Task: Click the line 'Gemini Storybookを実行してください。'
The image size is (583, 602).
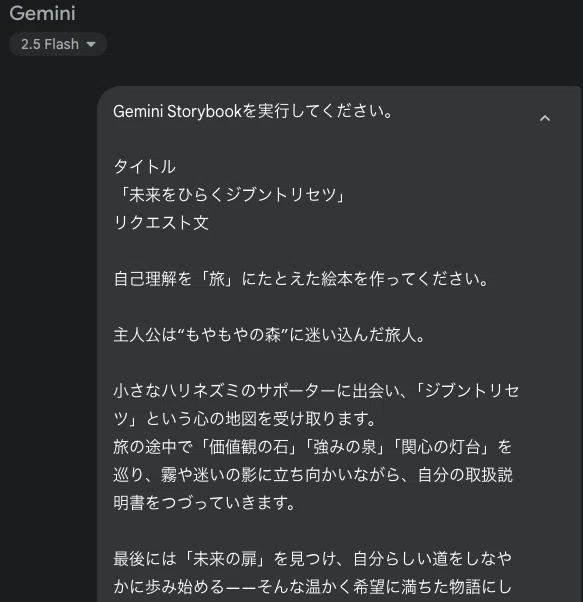Action: 253,111
